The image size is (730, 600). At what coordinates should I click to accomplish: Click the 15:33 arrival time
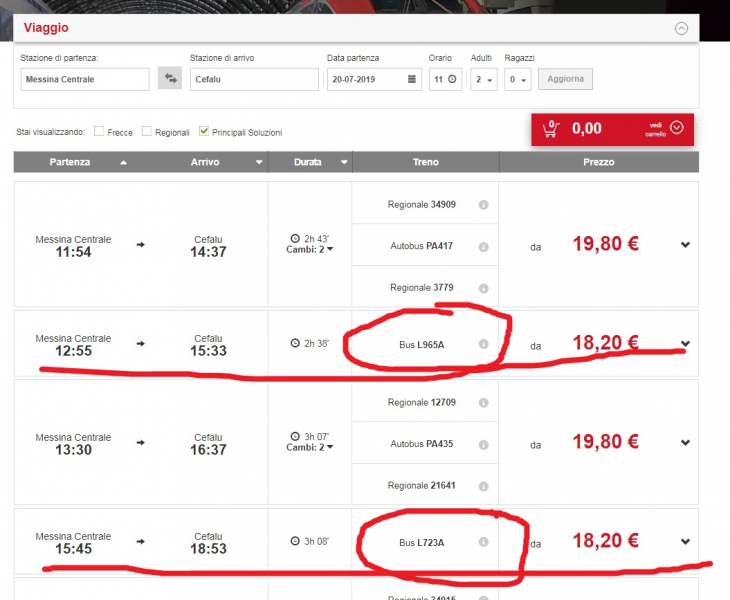pos(208,351)
